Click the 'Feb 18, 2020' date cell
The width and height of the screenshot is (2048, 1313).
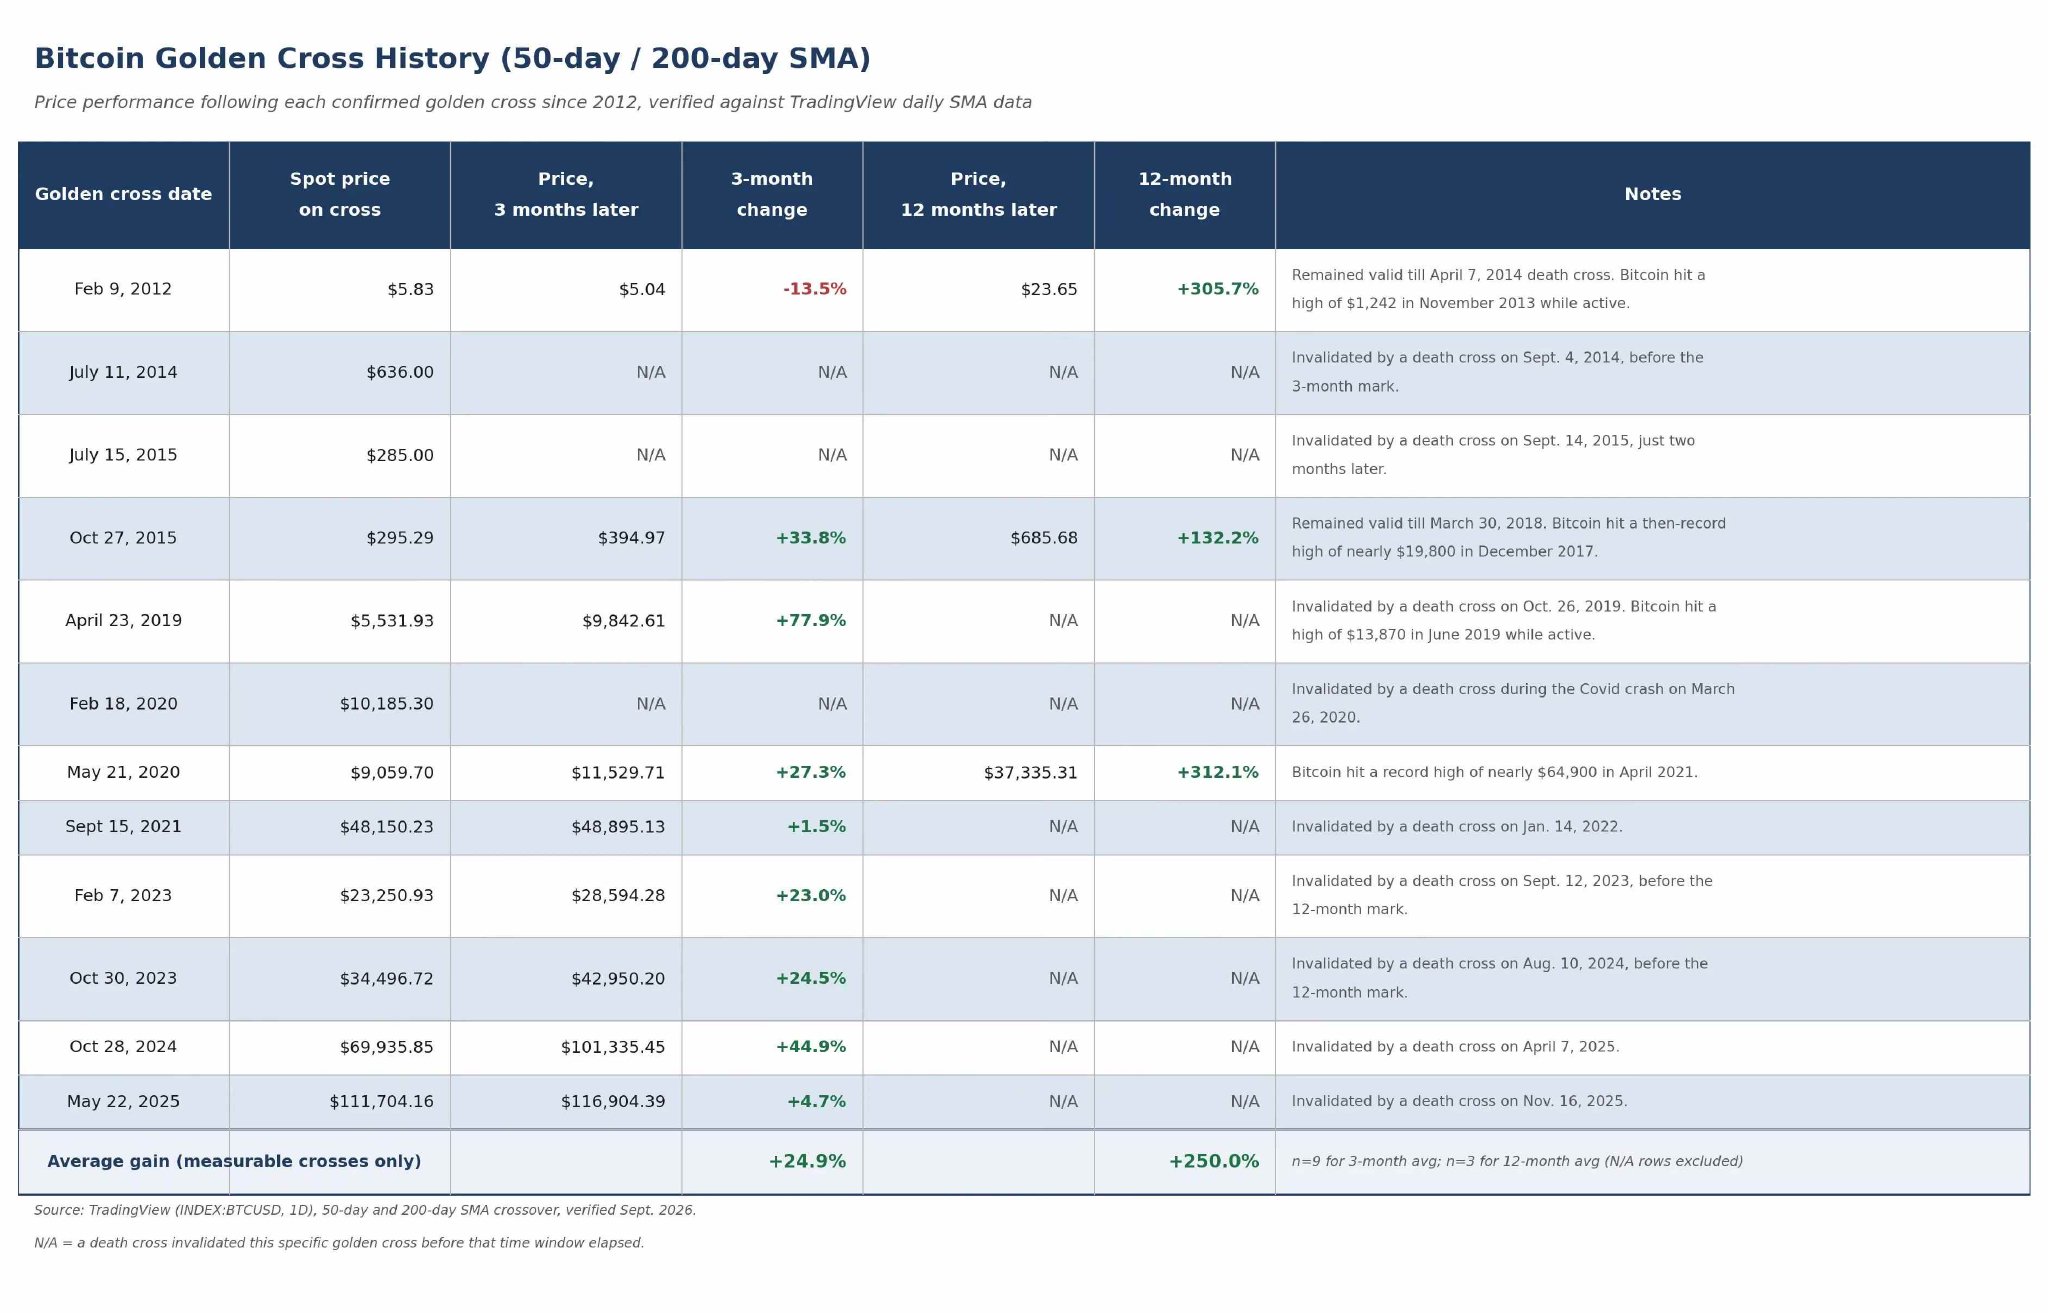click(x=123, y=704)
